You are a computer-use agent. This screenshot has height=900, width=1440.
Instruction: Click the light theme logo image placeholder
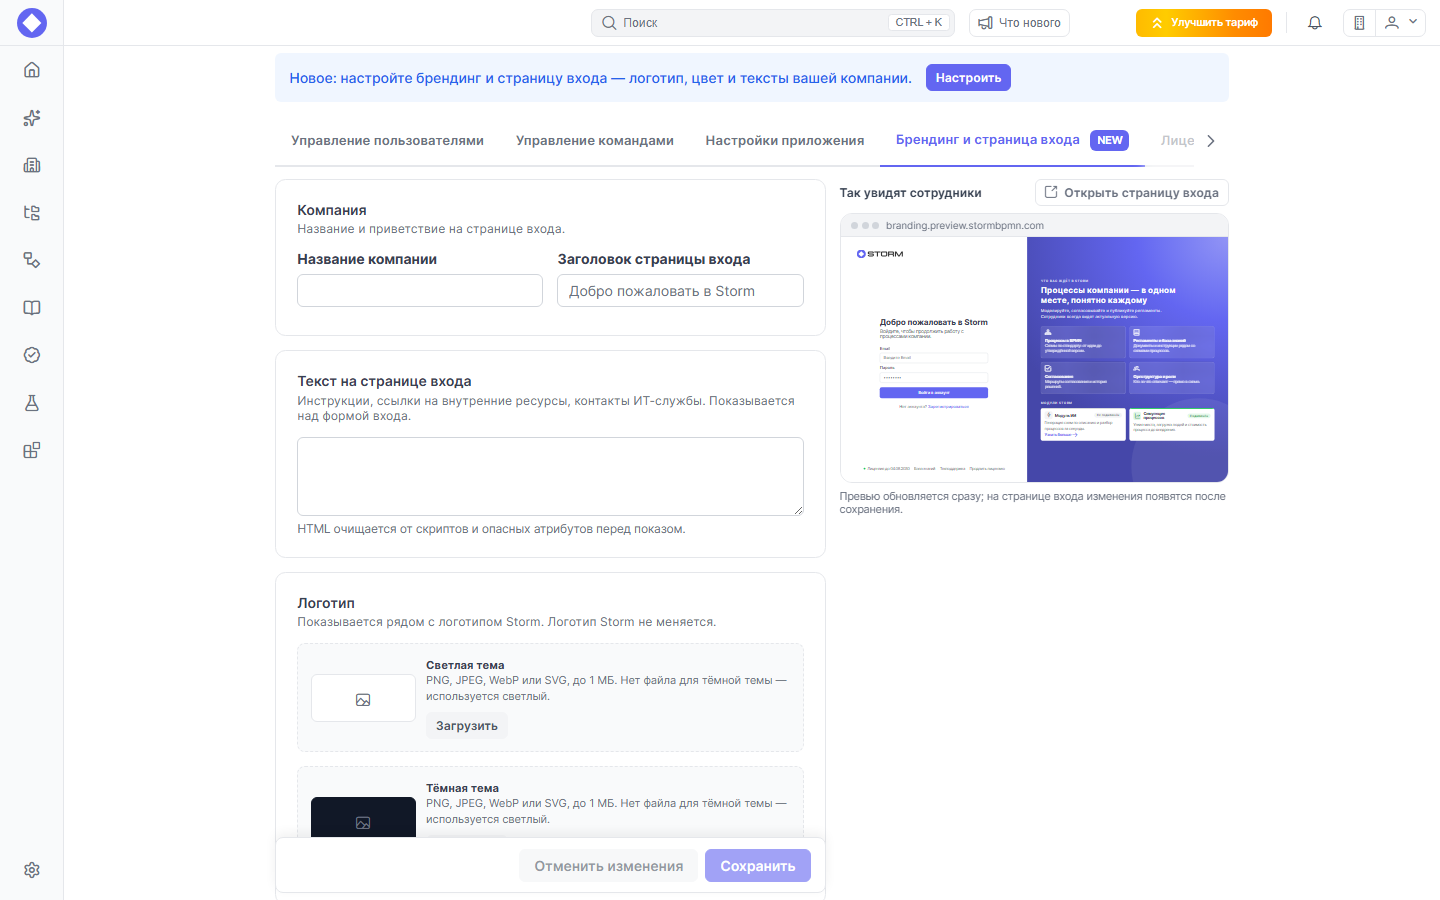363,698
